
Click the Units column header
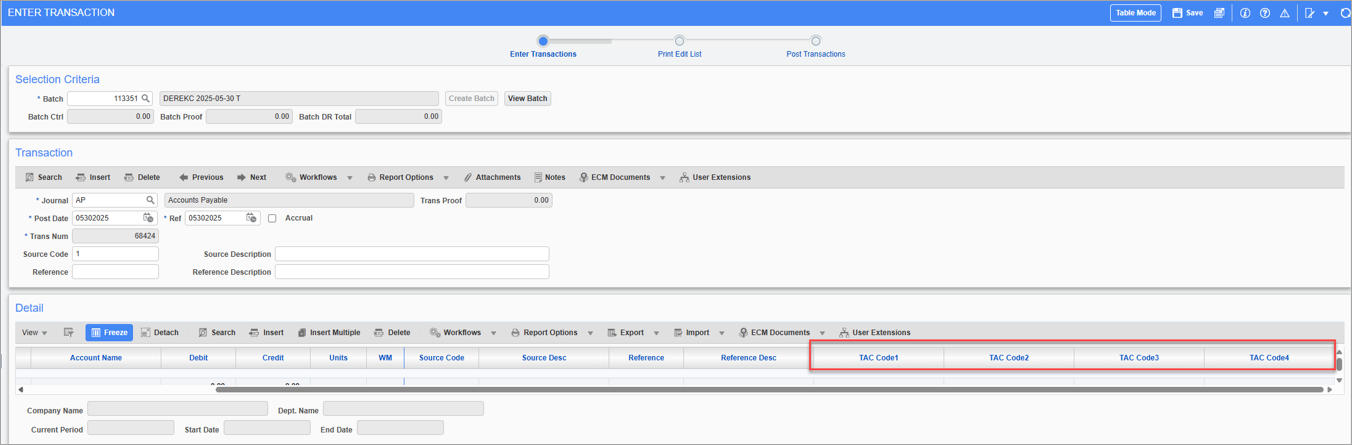[339, 358]
